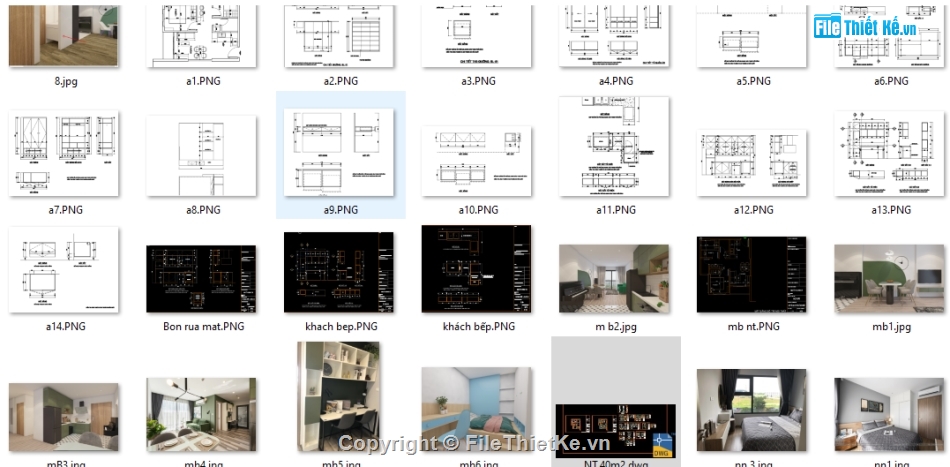The height and width of the screenshot is (467, 950).
Task: Click the file name 'a5.PNG'
Action: (753, 81)
